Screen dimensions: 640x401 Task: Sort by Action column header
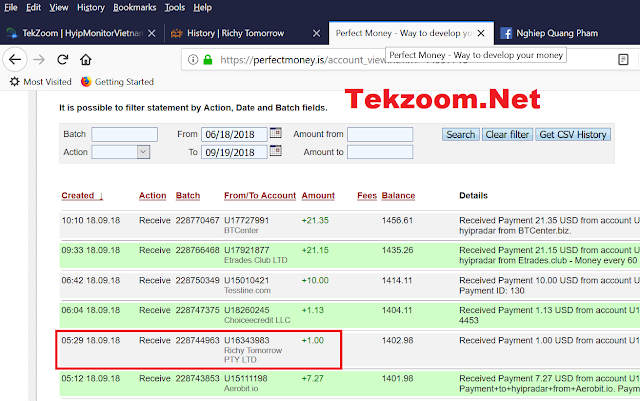coord(153,196)
